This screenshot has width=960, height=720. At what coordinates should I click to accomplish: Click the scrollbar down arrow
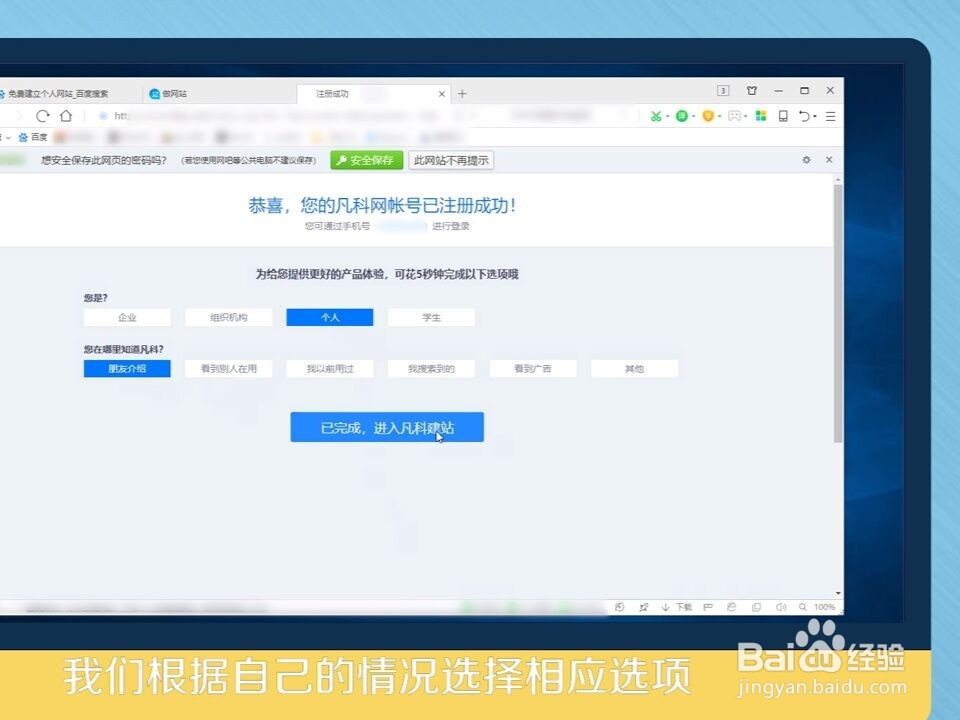coord(838,593)
